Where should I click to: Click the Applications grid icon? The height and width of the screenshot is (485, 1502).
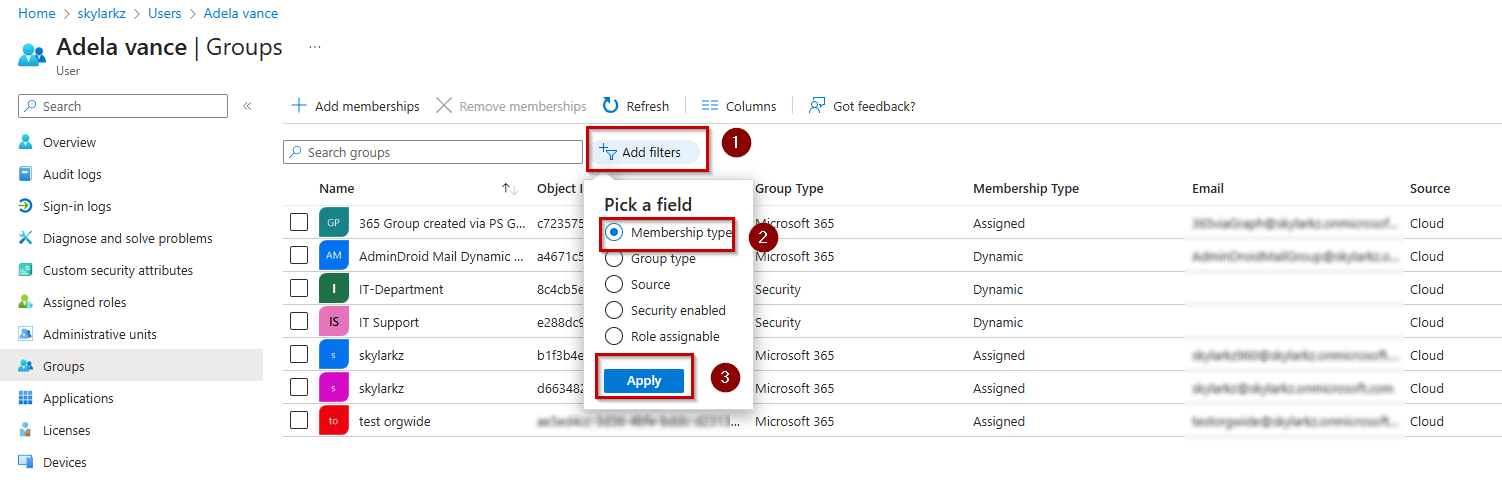click(26, 398)
